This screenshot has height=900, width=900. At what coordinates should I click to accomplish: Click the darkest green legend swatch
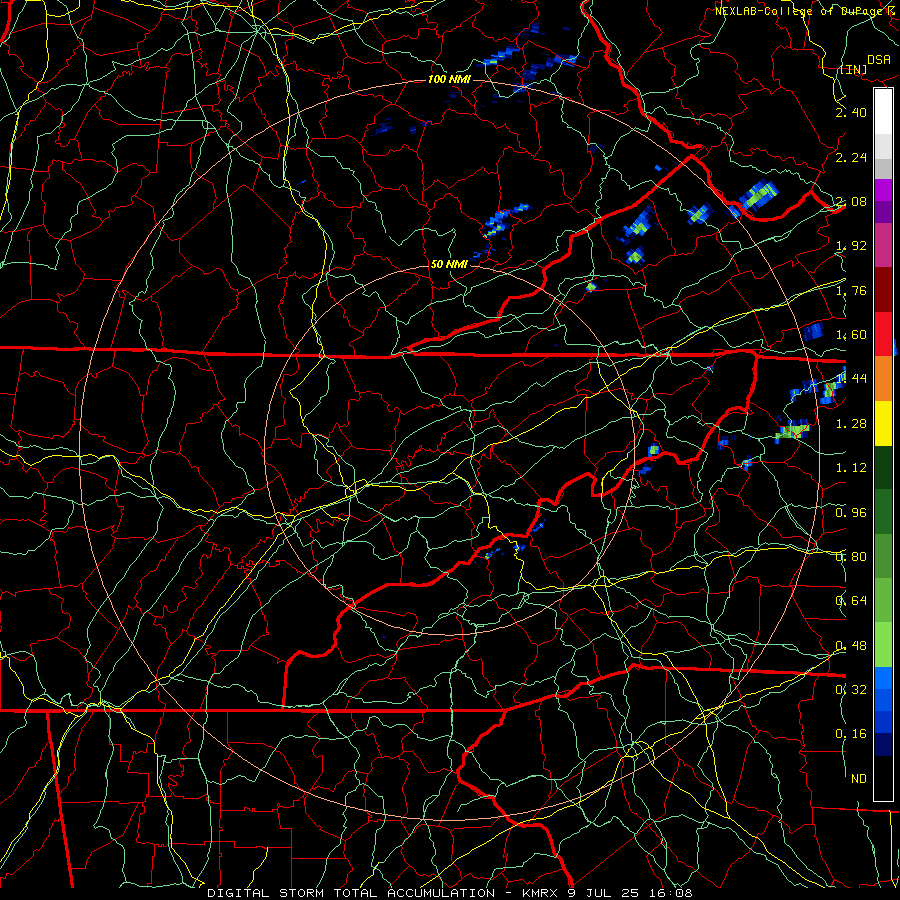point(883,468)
